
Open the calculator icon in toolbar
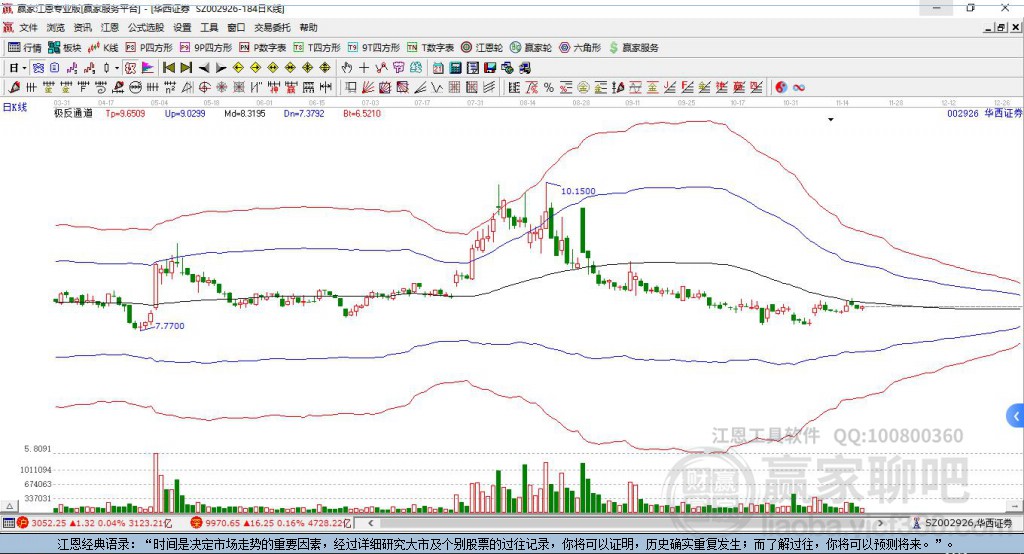tap(455, 67)
